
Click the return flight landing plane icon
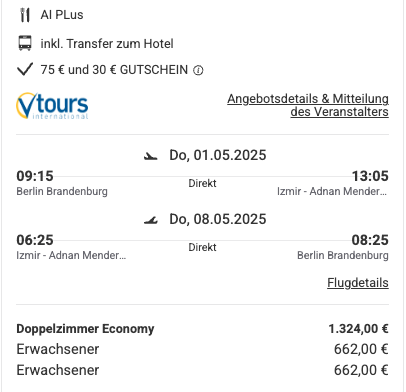click(x=151, y=220)
